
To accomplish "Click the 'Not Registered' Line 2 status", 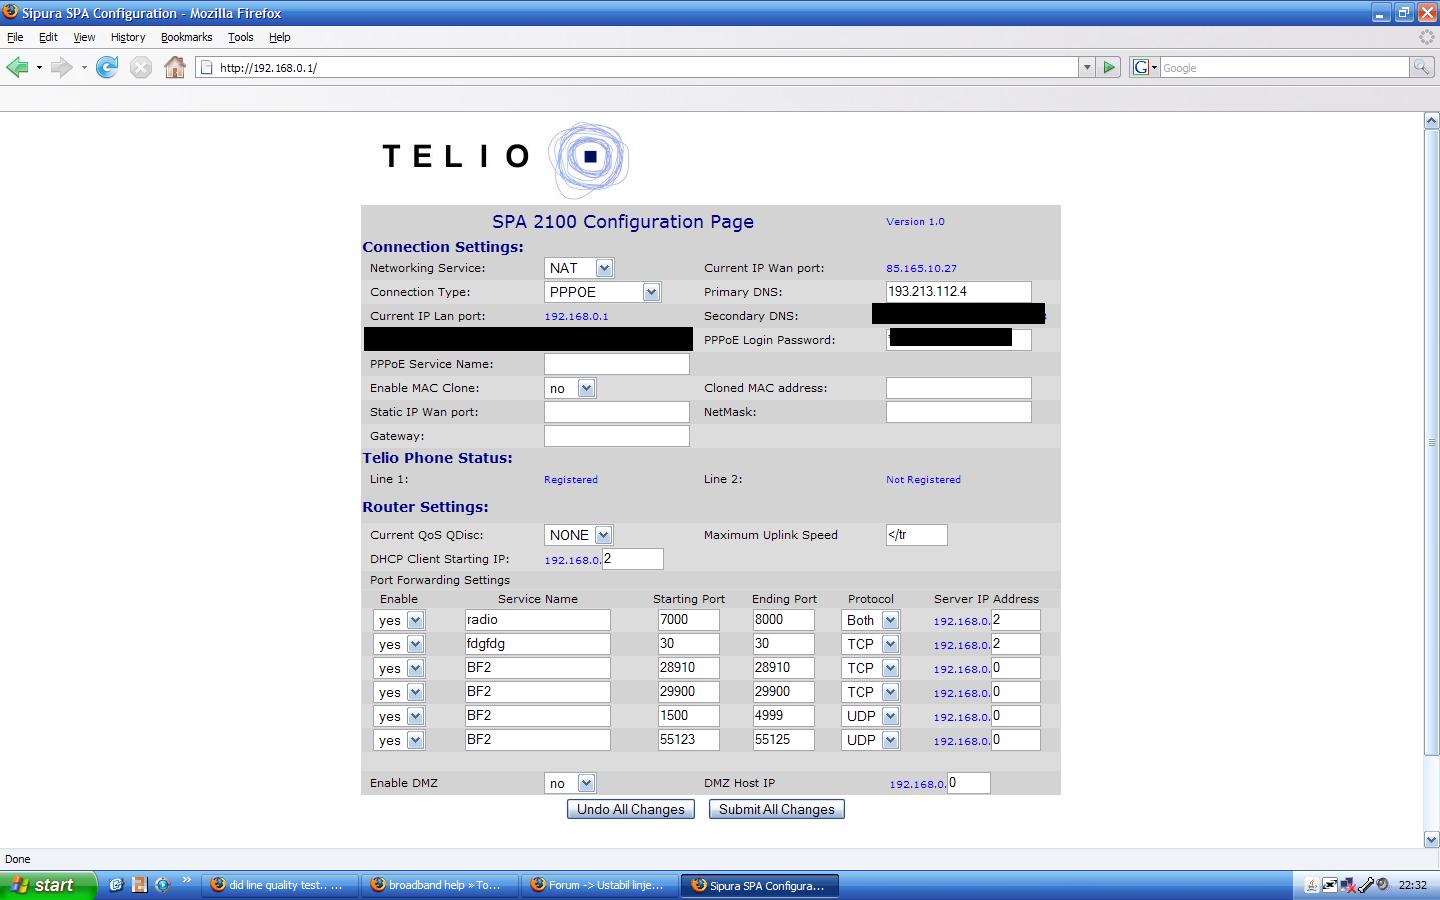I will coord(923,480).
